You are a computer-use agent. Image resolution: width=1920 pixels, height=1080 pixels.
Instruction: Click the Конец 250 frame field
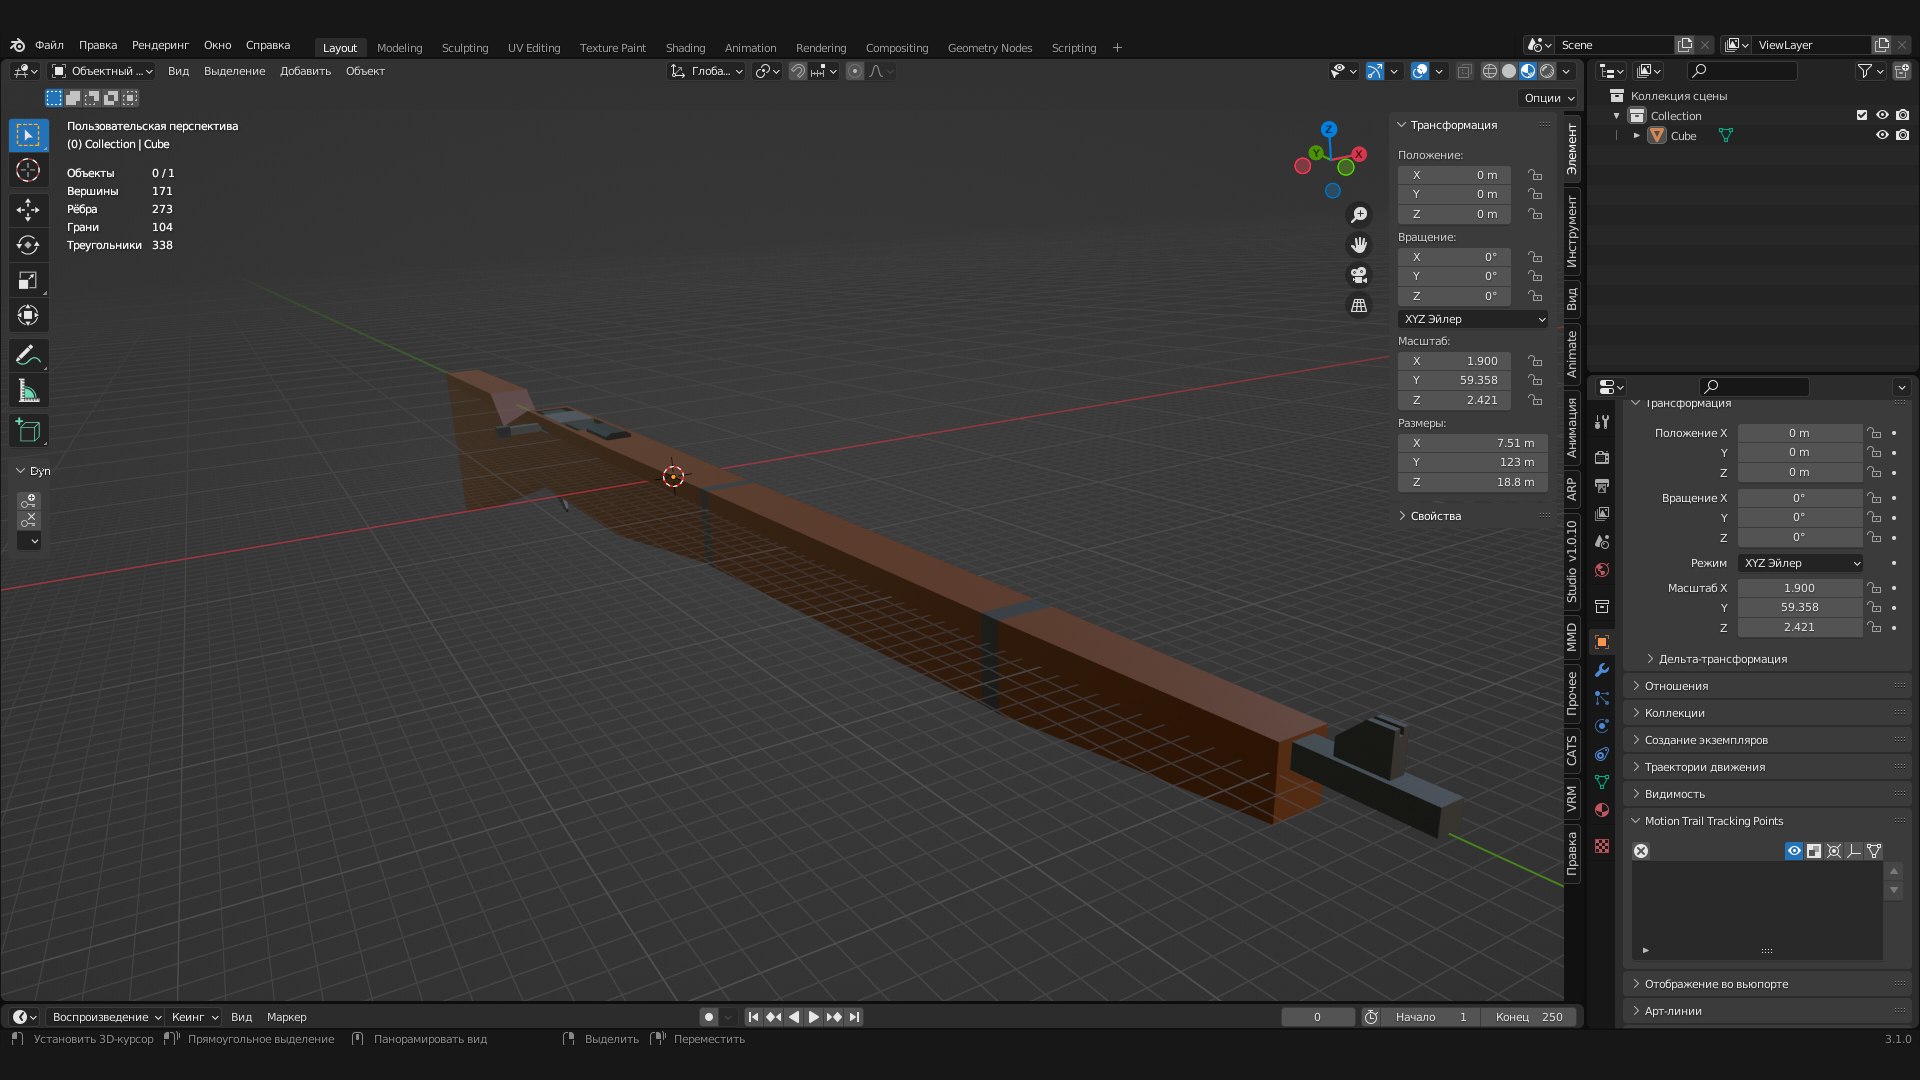pos(1530,1017)
